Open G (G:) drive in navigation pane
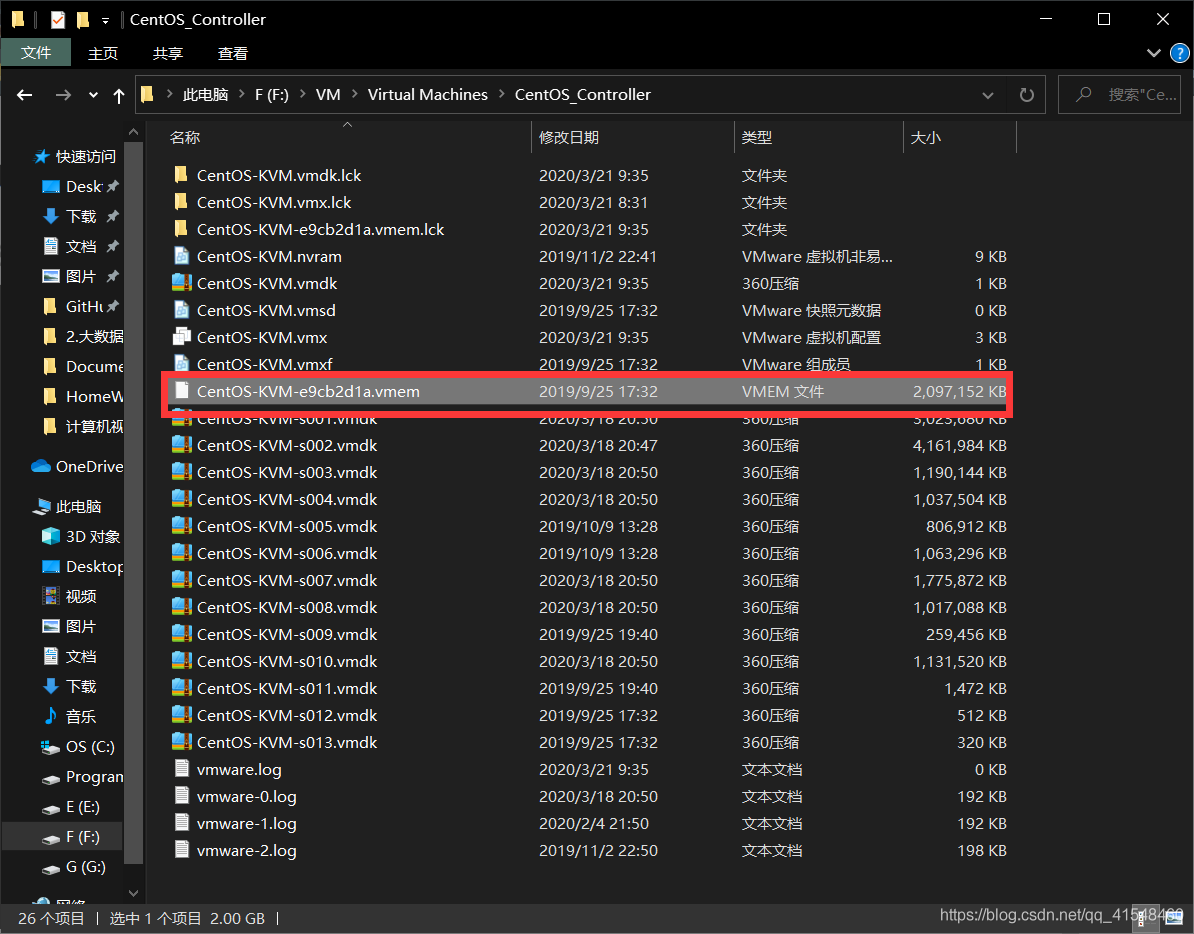 pos(73,866)
